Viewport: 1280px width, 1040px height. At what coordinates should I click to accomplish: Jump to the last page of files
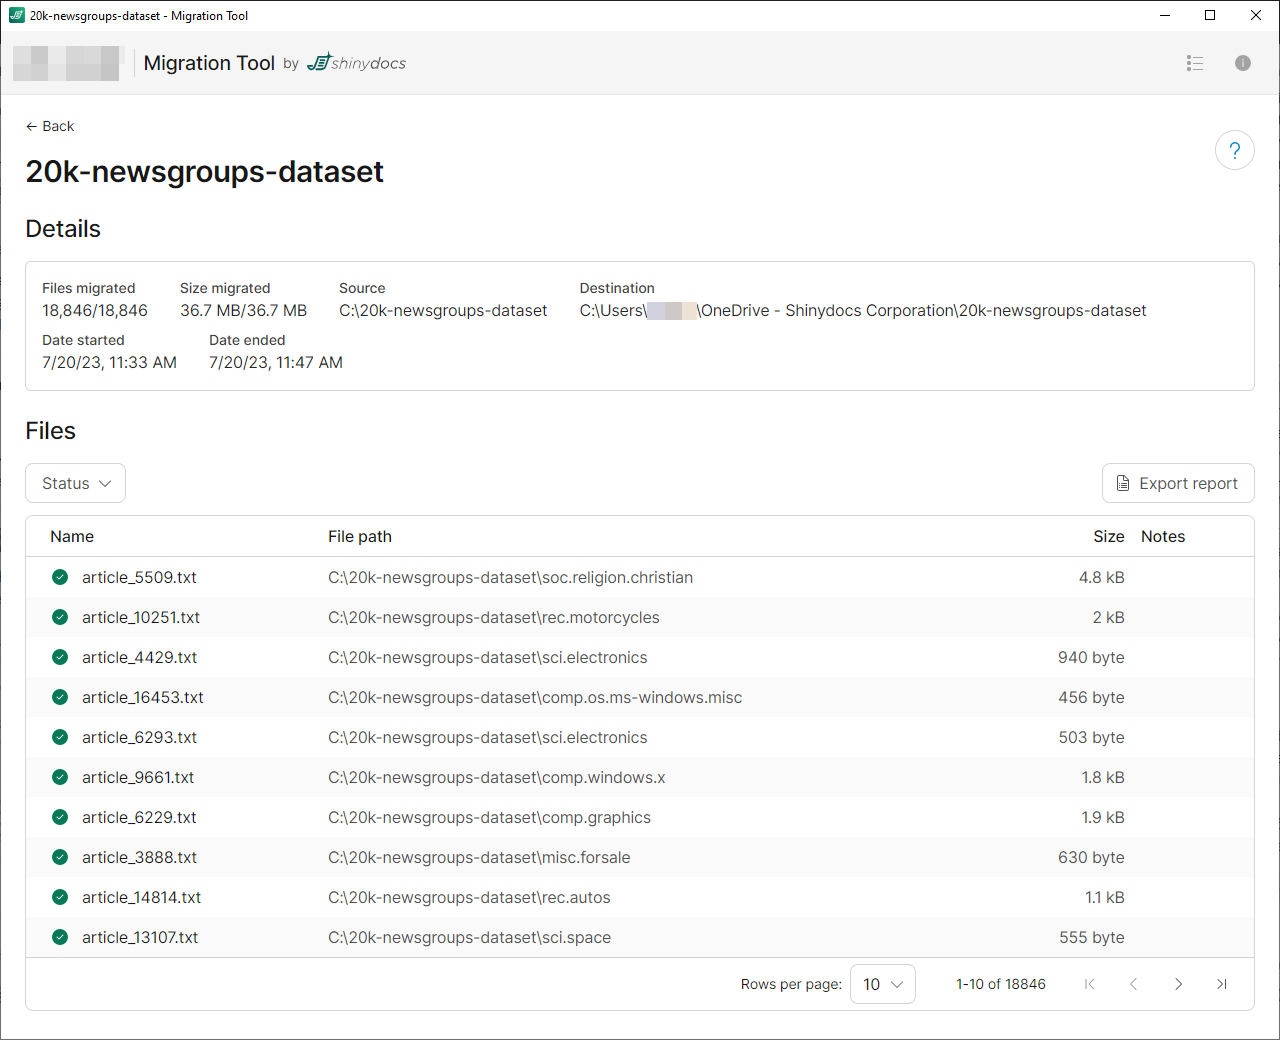click(x=1221, y=984)
